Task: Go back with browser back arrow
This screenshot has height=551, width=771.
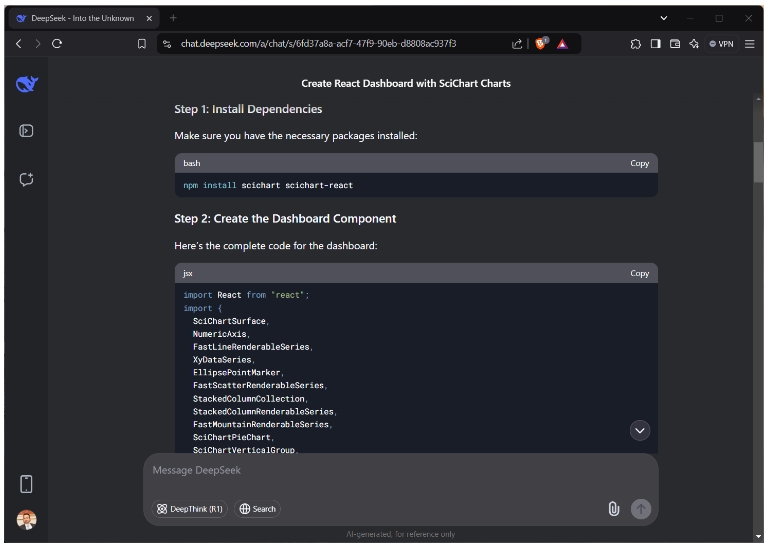Action: click(19, 44)
